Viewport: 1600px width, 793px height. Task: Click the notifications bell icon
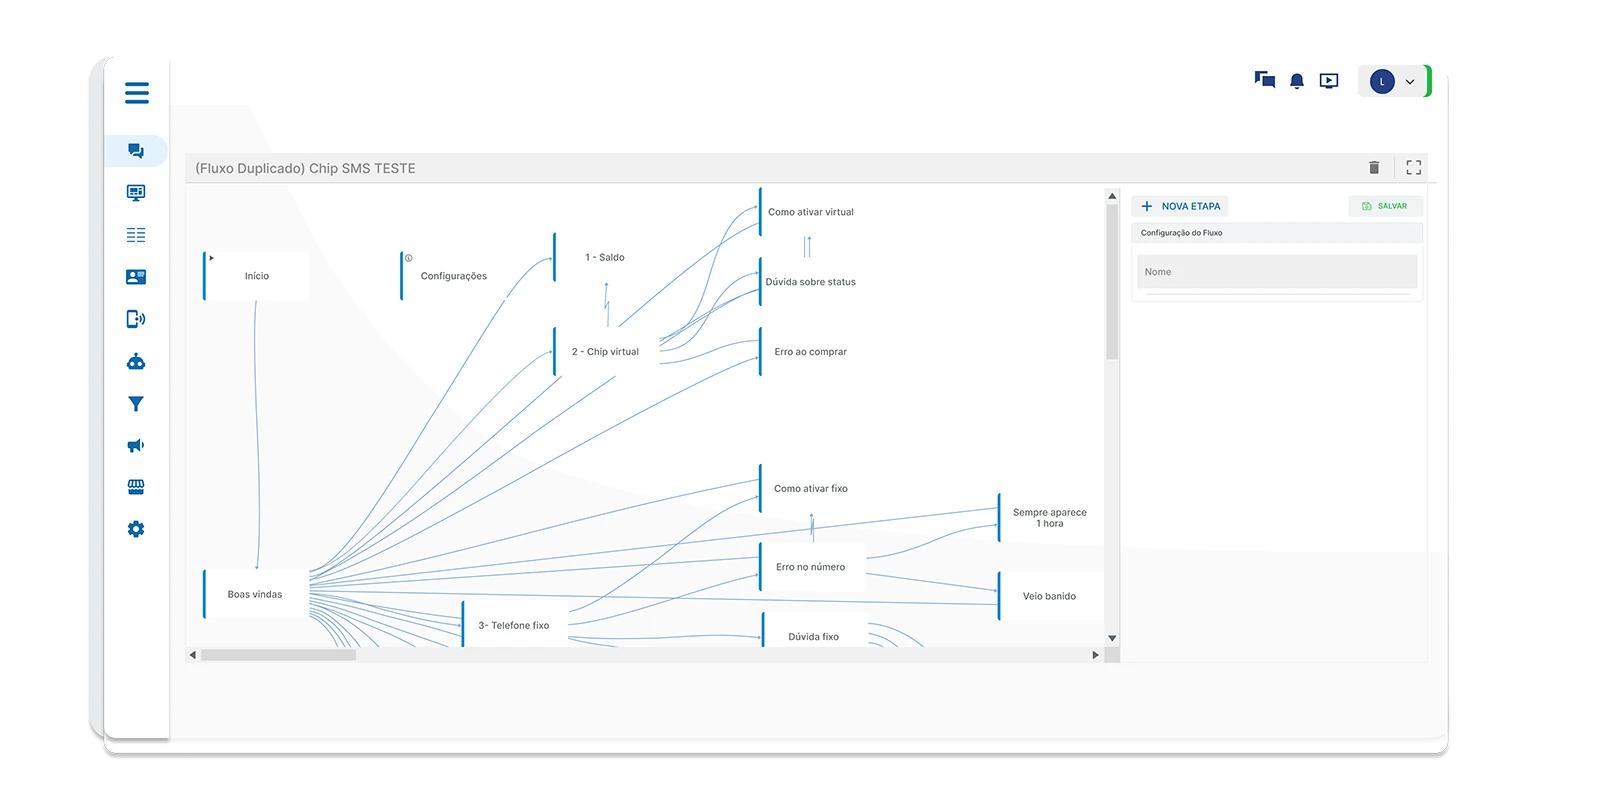1296,81
